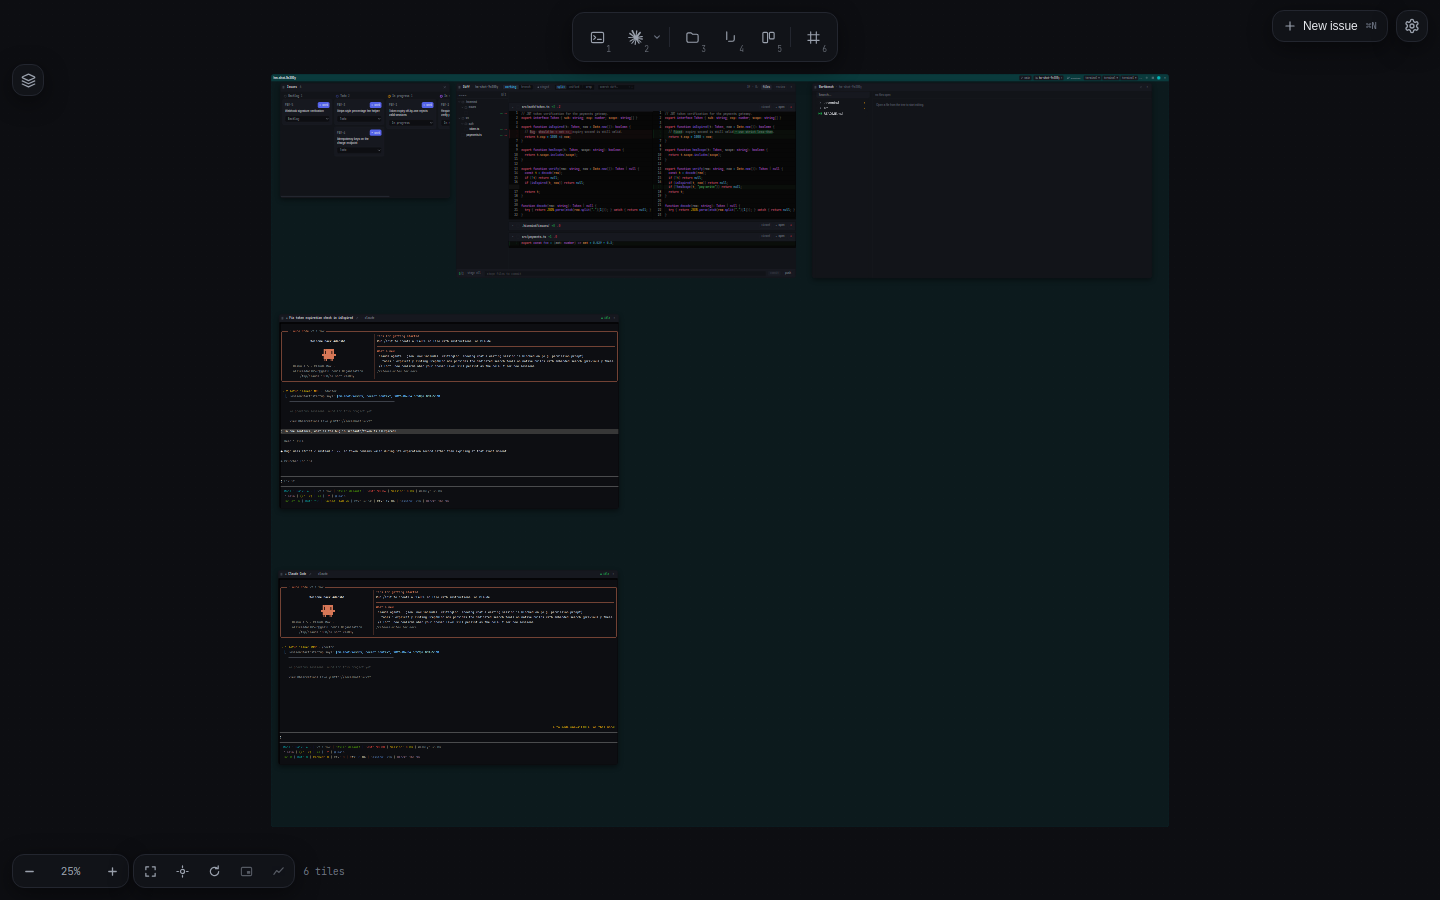Click the '6 tiles' counter text
Image resolution: width=1440 pixels, height=900 pixels.
(324, 872)
